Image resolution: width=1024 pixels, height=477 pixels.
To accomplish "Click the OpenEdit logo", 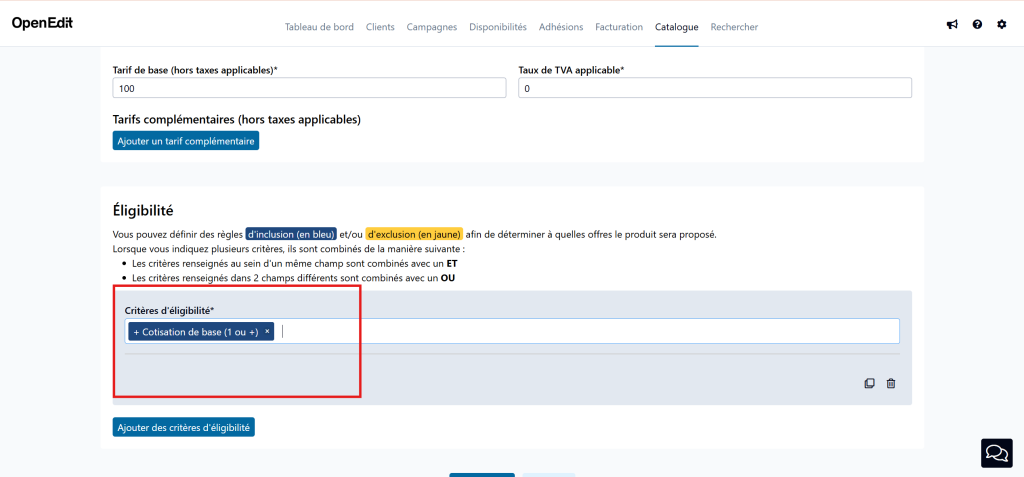I will point(42,23).
